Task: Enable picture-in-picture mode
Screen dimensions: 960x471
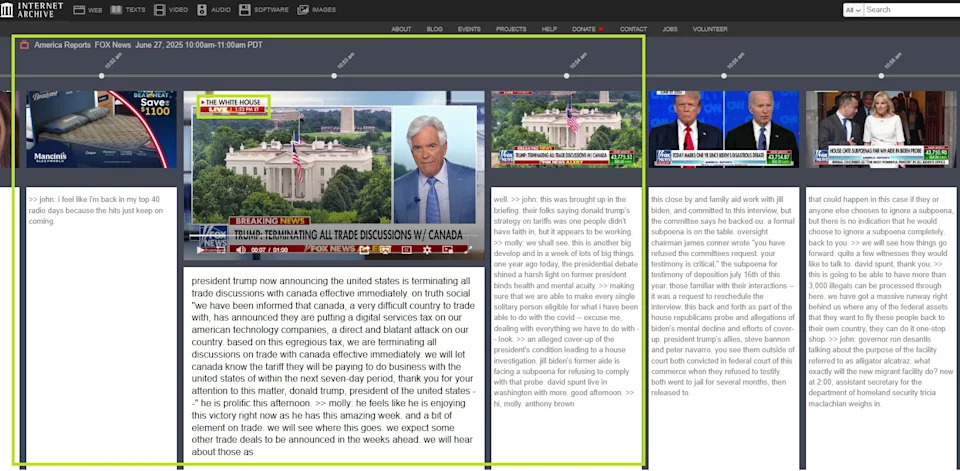Action: coord(448,250)
